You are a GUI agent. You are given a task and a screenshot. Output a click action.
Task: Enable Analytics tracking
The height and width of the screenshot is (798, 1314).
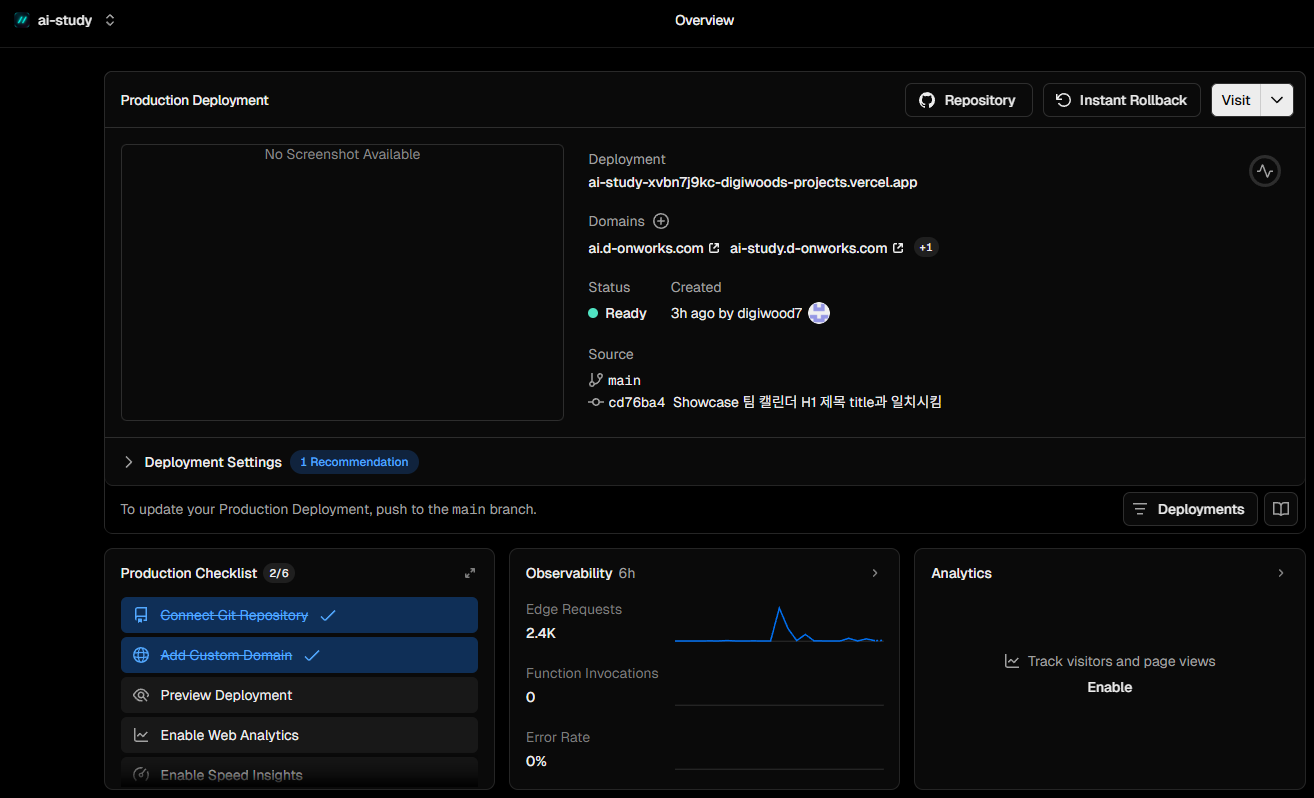[x=1110, y=687]
